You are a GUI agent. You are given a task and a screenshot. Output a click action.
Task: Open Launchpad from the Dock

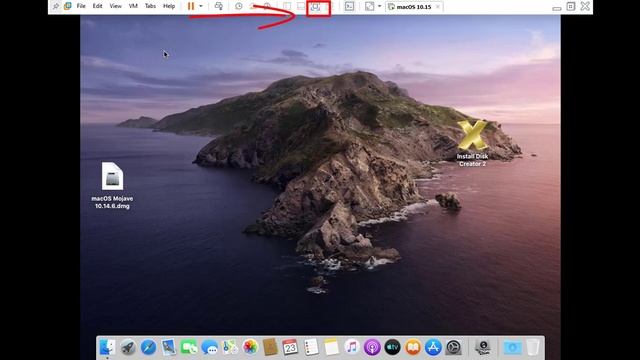click(128, 347)
